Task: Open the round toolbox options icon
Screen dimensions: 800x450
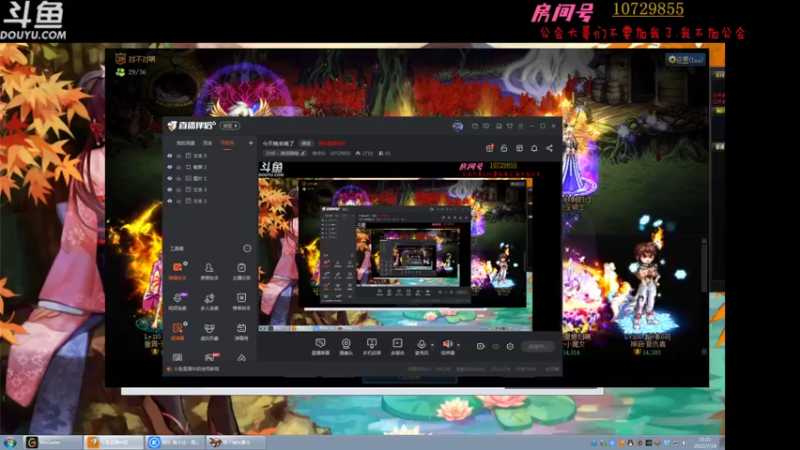Action: point(247,248)
